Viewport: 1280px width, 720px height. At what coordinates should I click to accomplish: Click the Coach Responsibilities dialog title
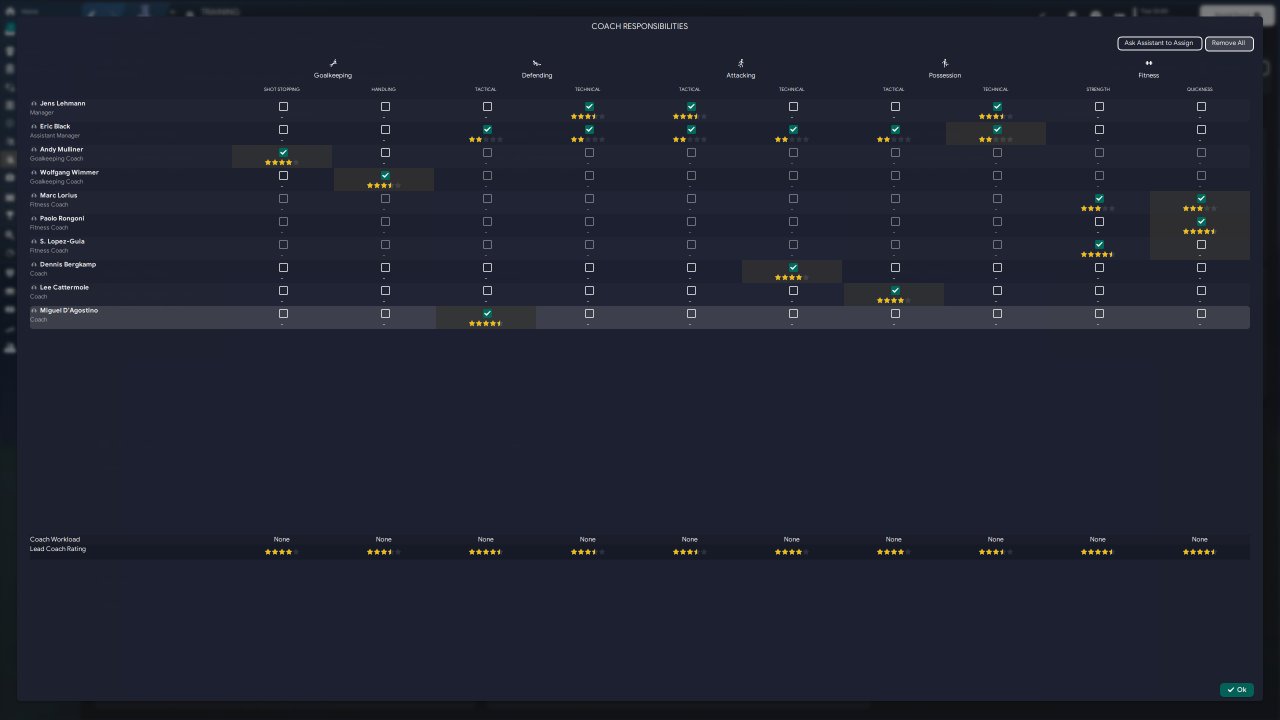640,26
